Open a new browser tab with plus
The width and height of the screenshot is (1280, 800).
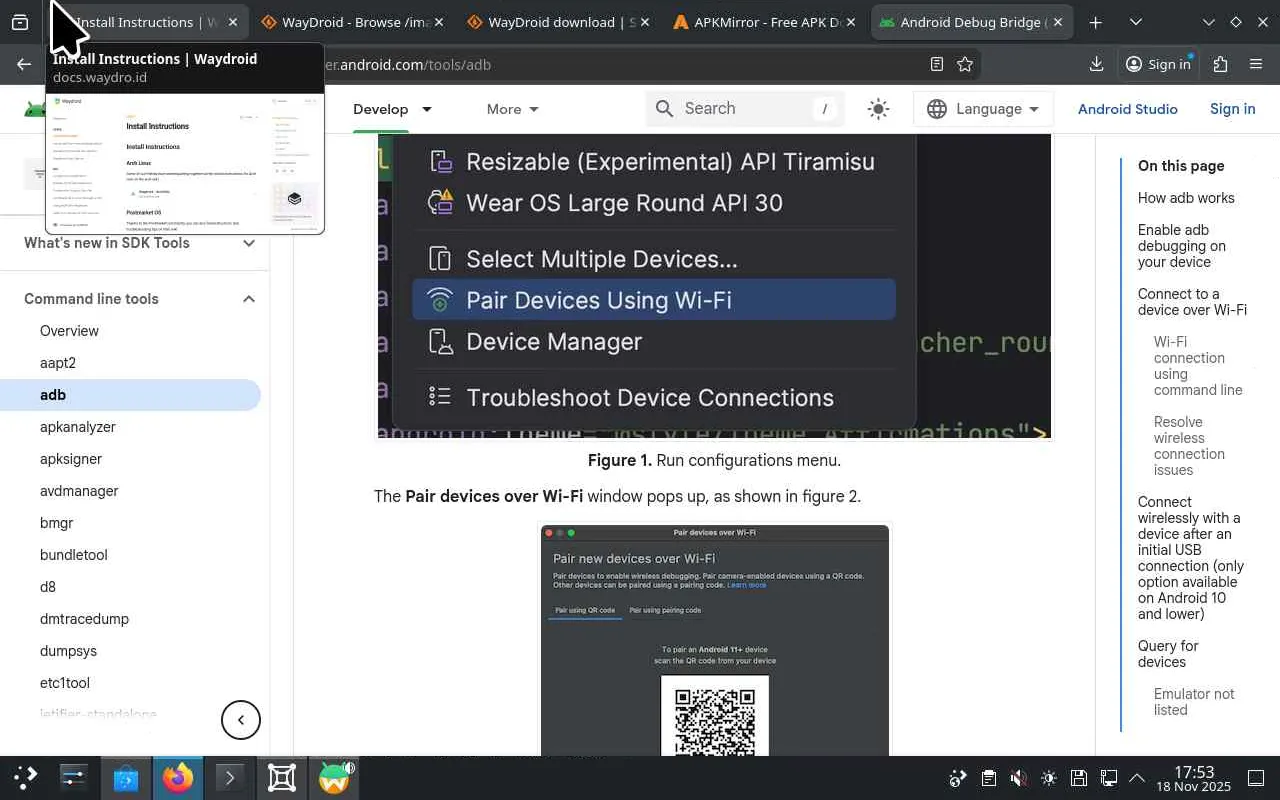[x=1096, y=22]
